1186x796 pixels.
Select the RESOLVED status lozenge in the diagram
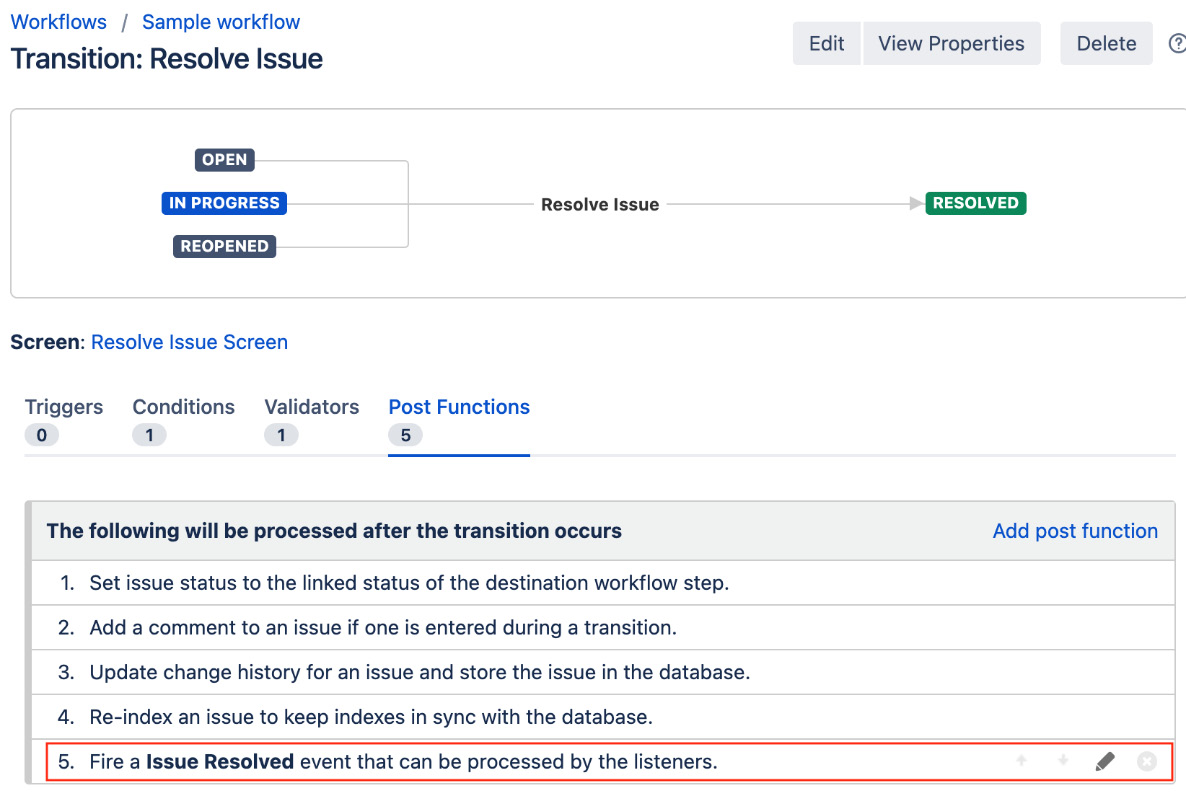(975, 202)
